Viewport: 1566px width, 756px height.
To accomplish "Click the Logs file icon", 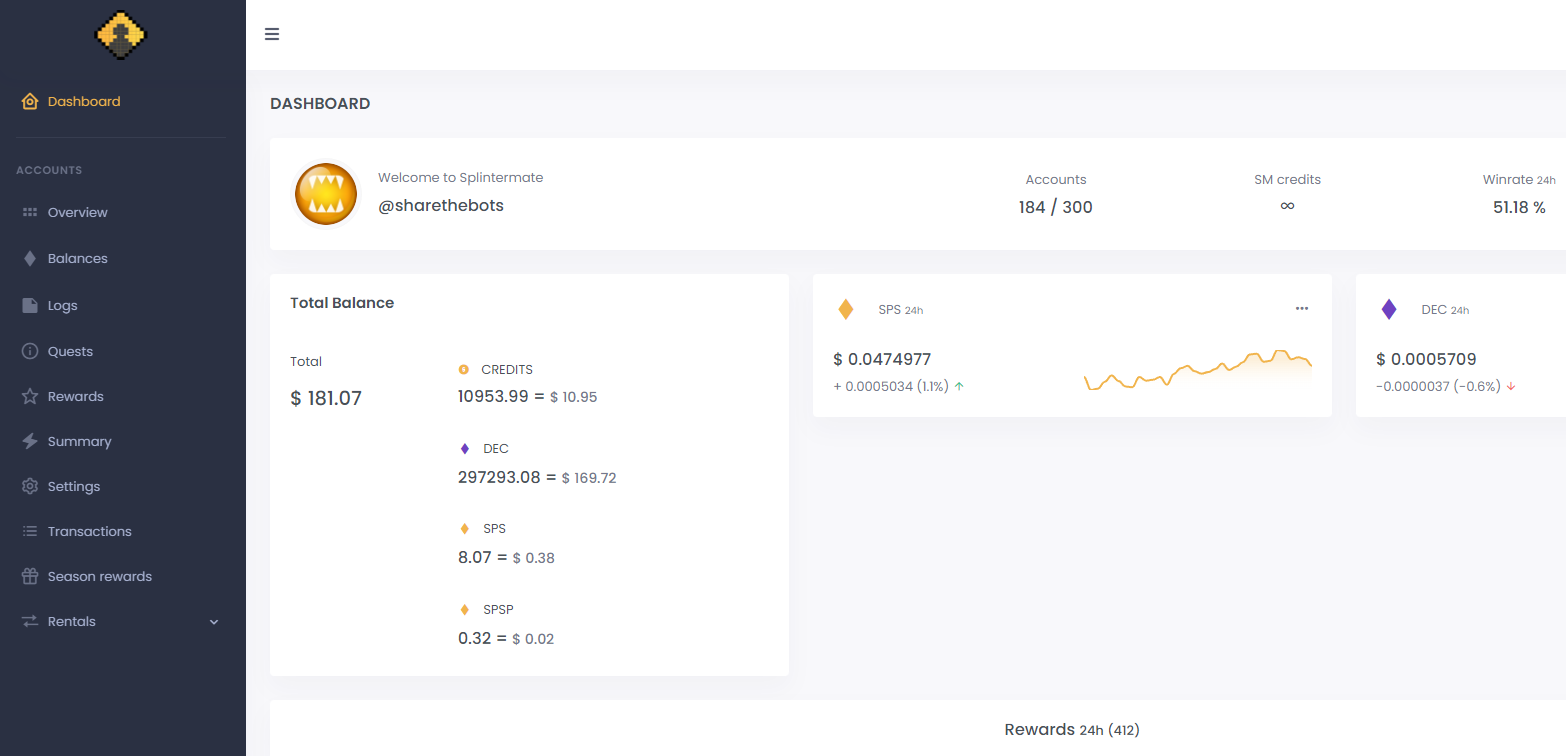I will click(30, 305).
